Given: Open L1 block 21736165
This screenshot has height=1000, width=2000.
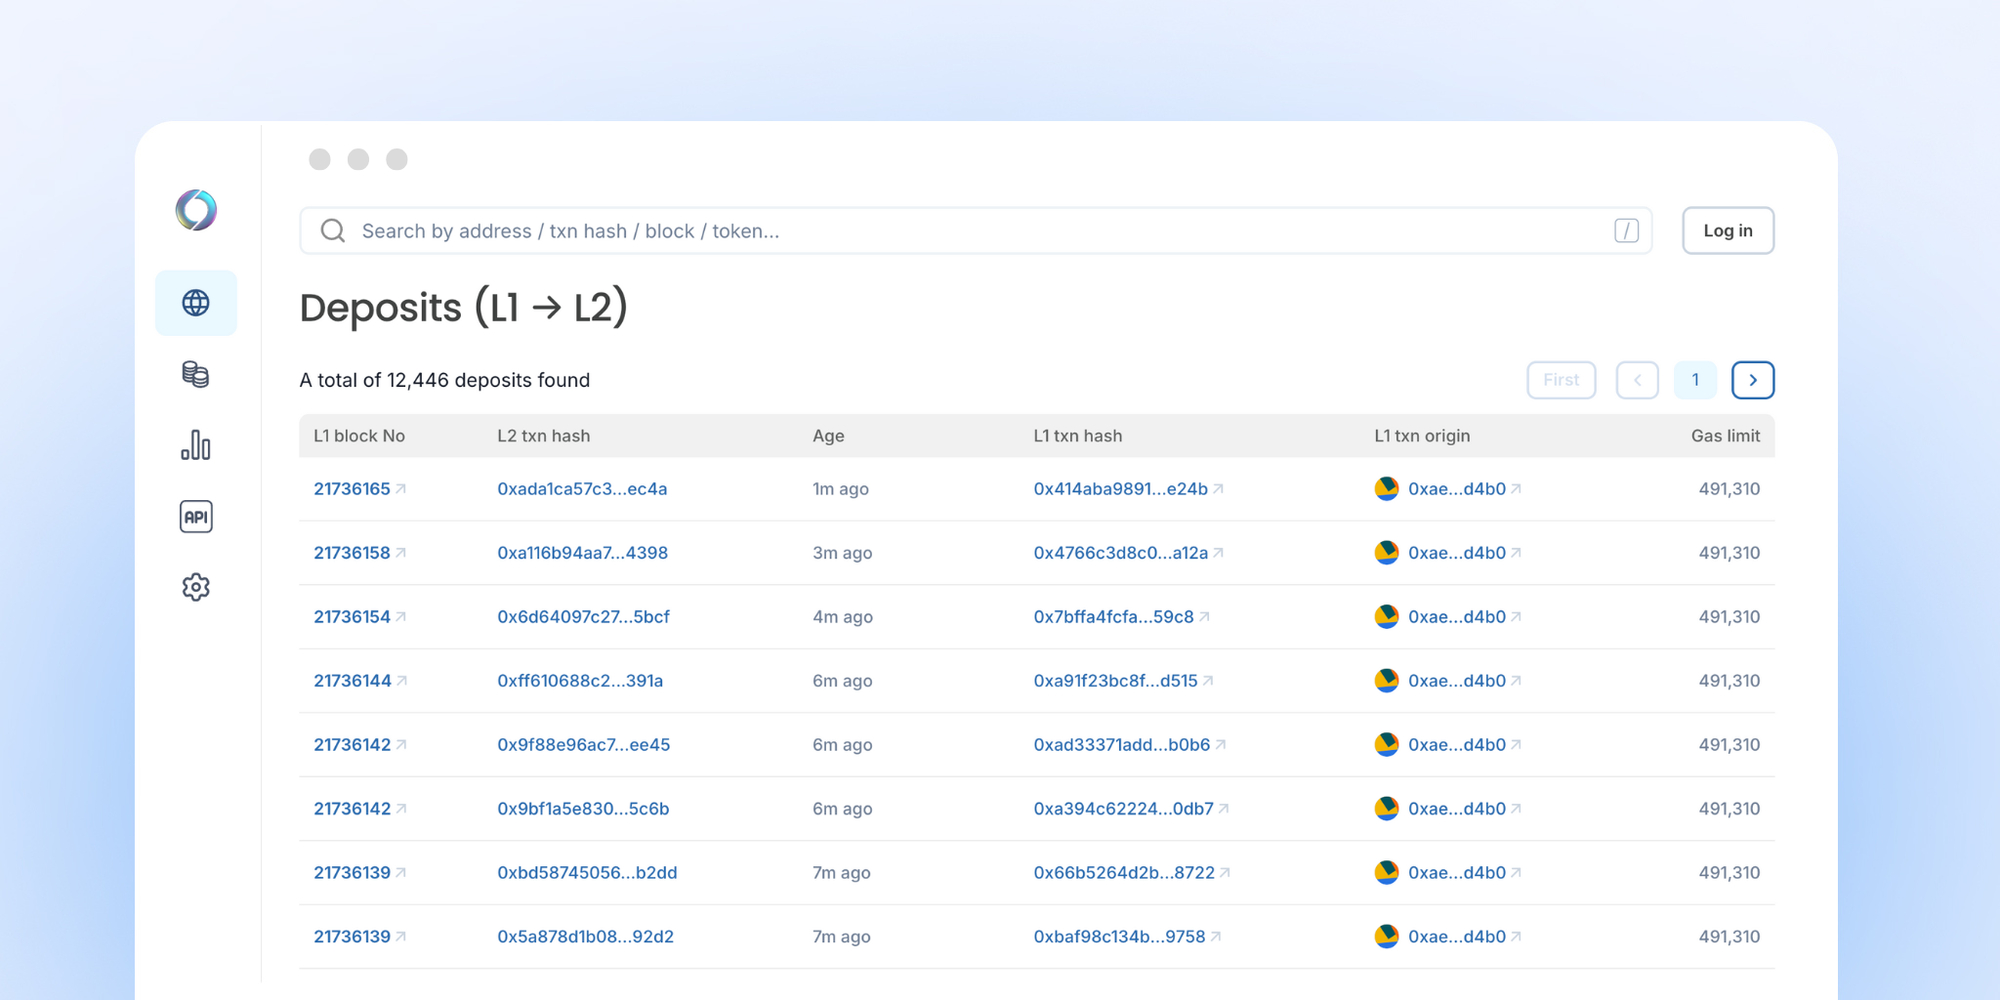Looking at the screenshot, I should point(352,489).
